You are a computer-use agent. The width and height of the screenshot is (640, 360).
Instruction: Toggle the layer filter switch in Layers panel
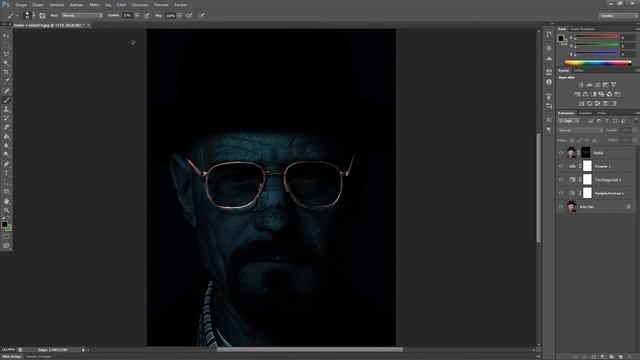tap(635, 121)
